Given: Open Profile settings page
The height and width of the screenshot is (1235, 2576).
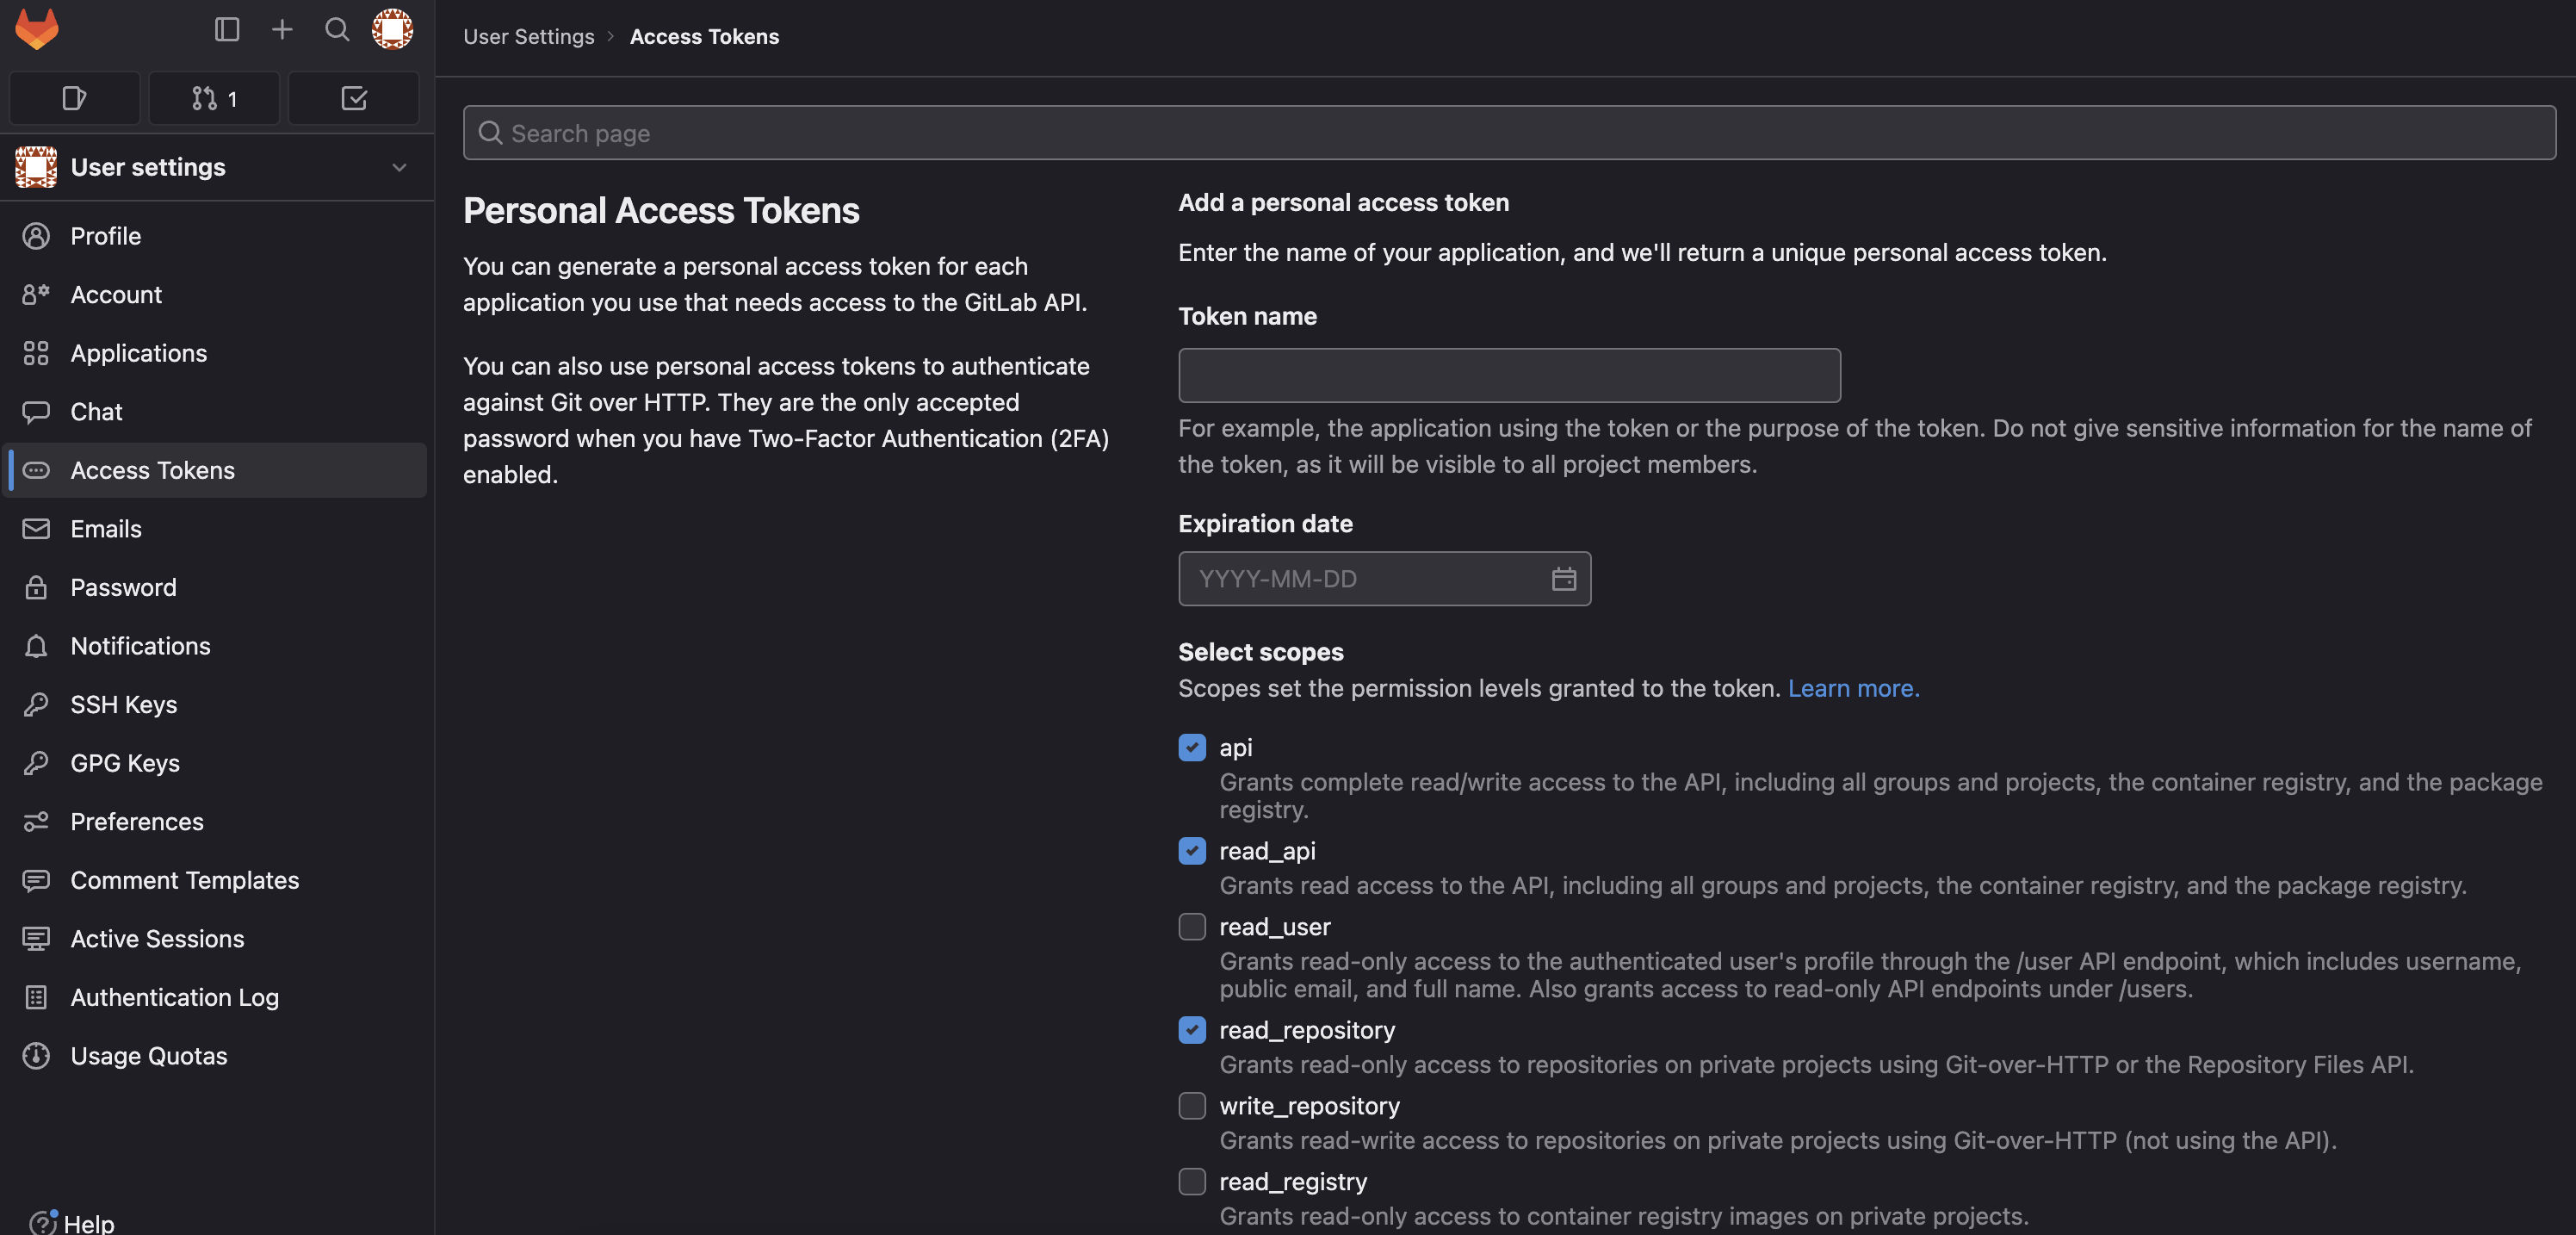Looking at the screenshot, I should pos(215,236).
